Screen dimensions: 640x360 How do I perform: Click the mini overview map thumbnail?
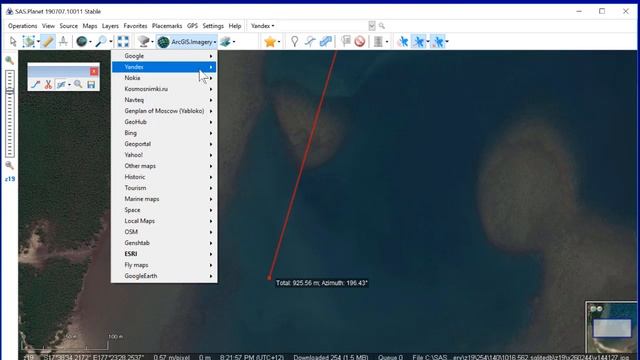[611, 327]
